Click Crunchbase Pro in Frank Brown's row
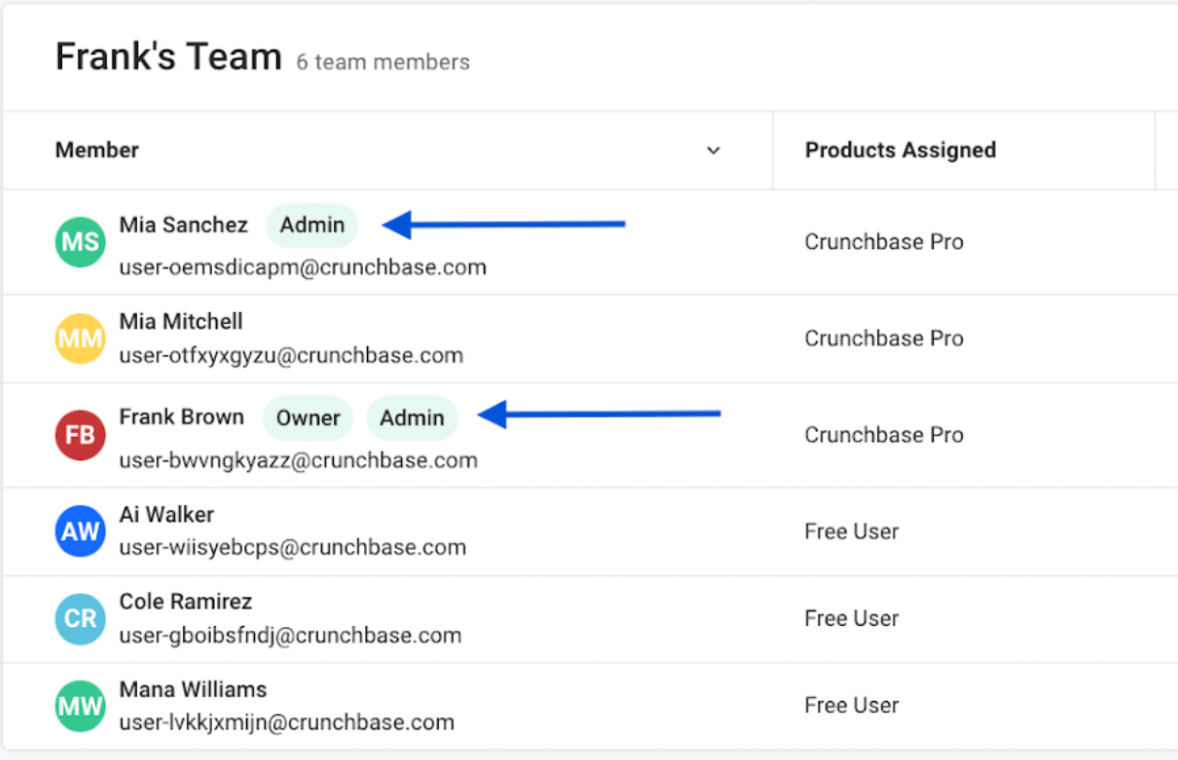The height and width of the screenshot is (760, 1178). point(884,435)
